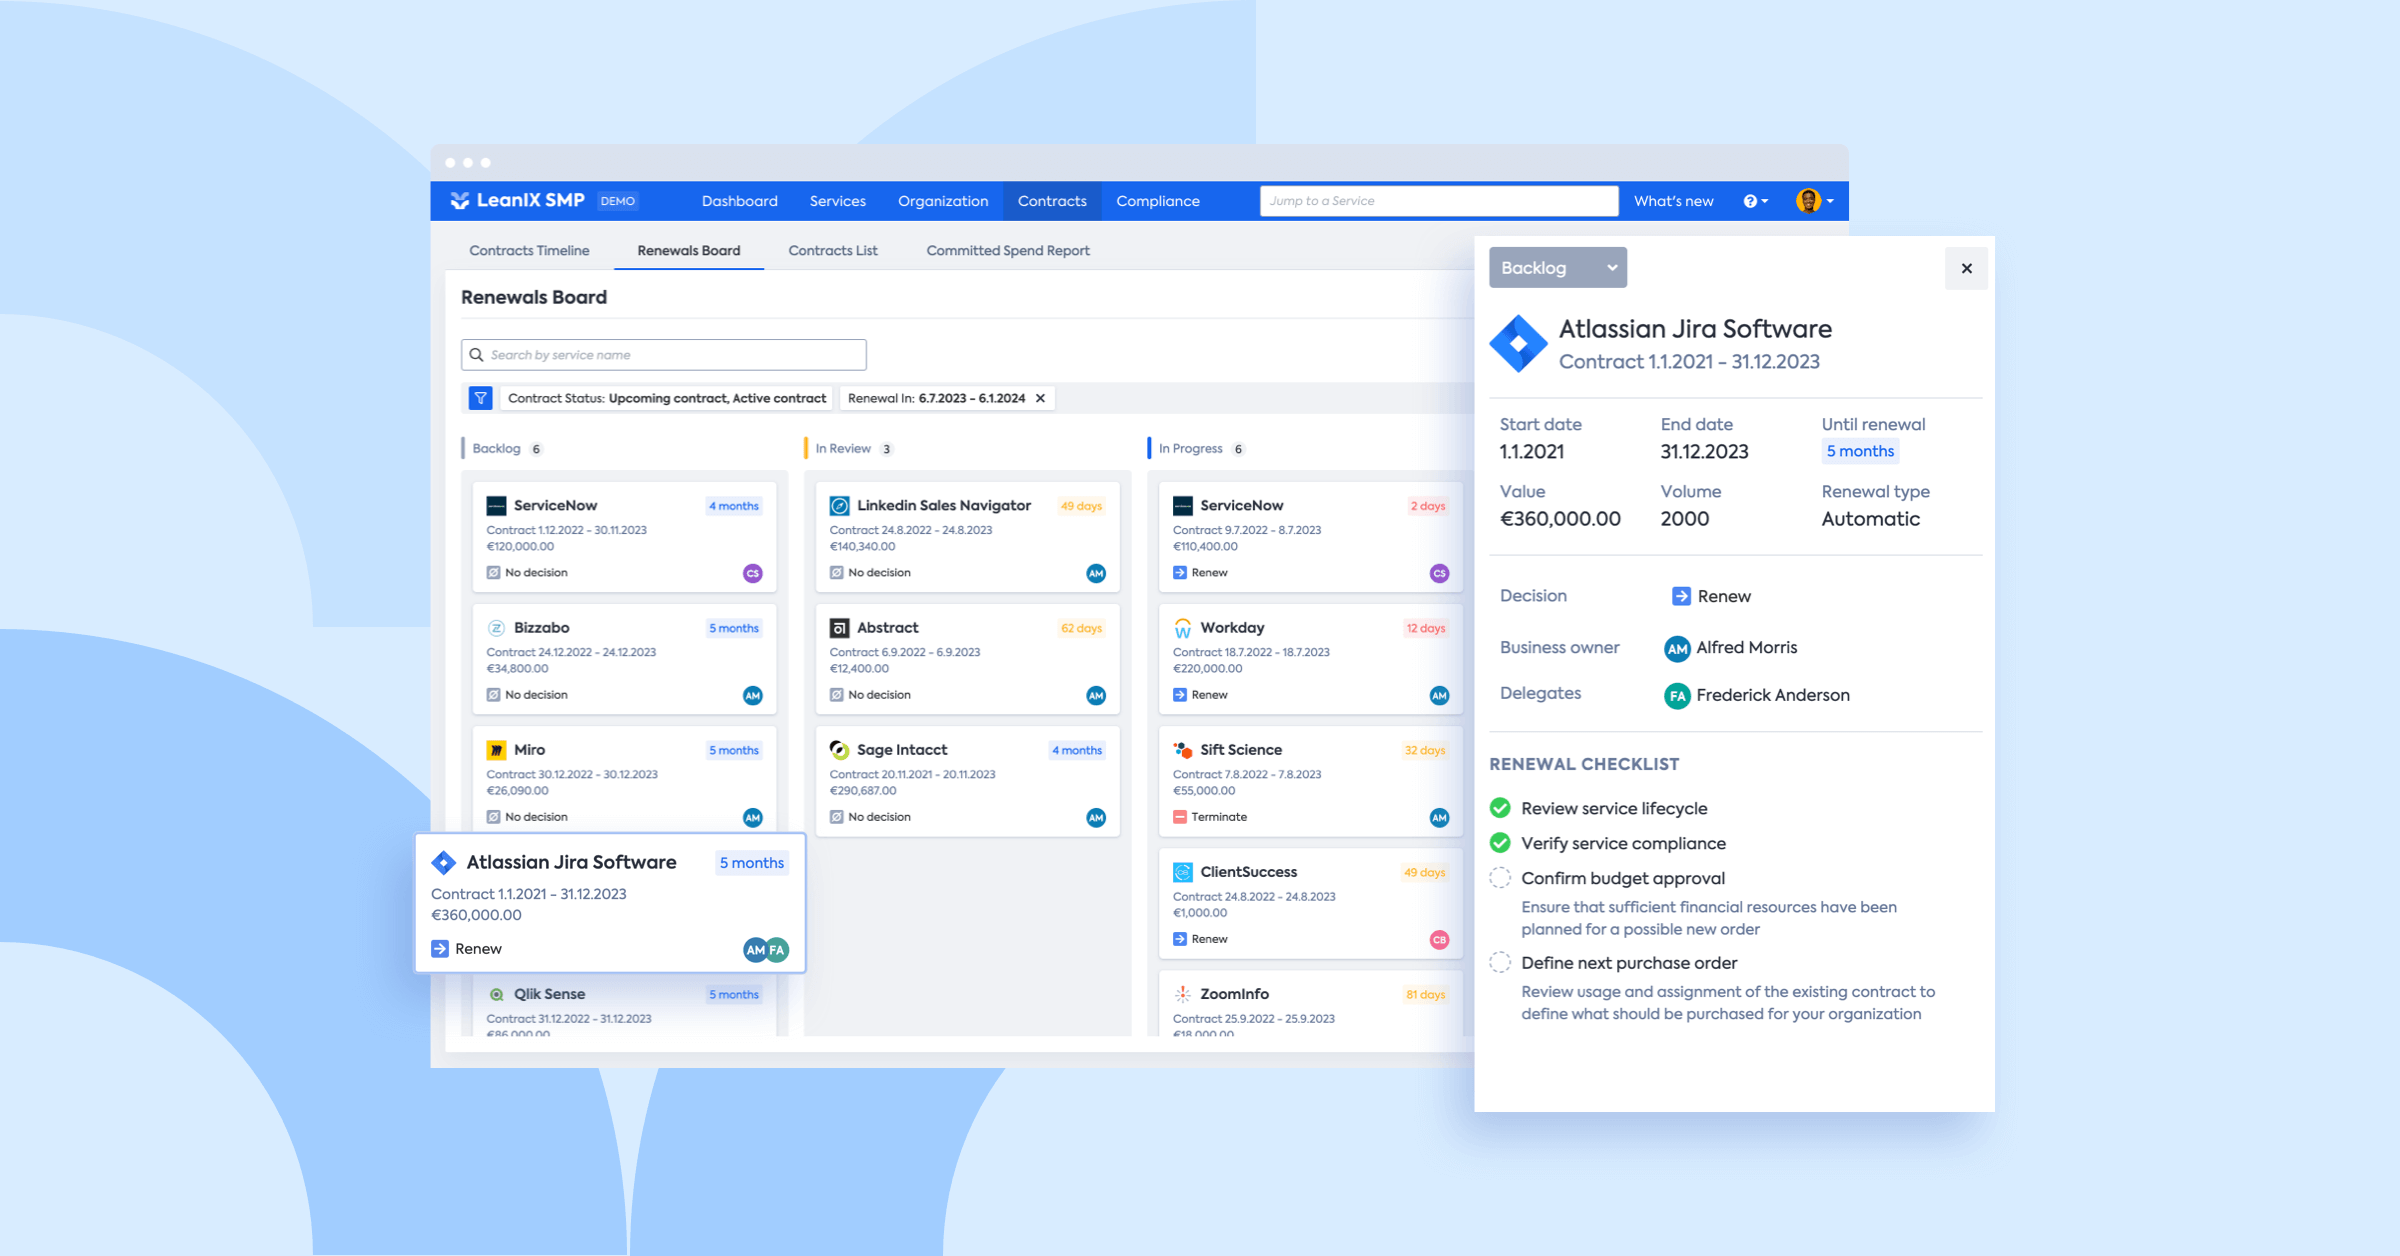2400x1256 pixels.
Task: Click the Contract Status filter chip
Action: (x=667, y=398)
